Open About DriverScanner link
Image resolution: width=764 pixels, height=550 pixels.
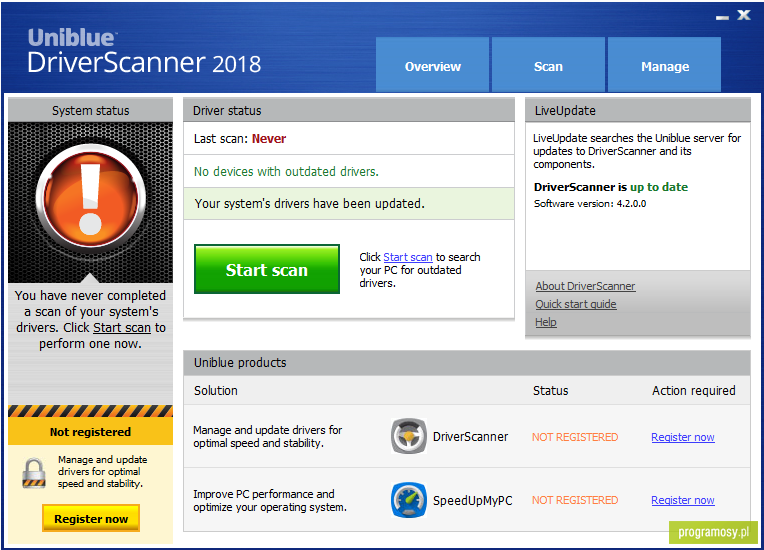click(x=585, y=286)
